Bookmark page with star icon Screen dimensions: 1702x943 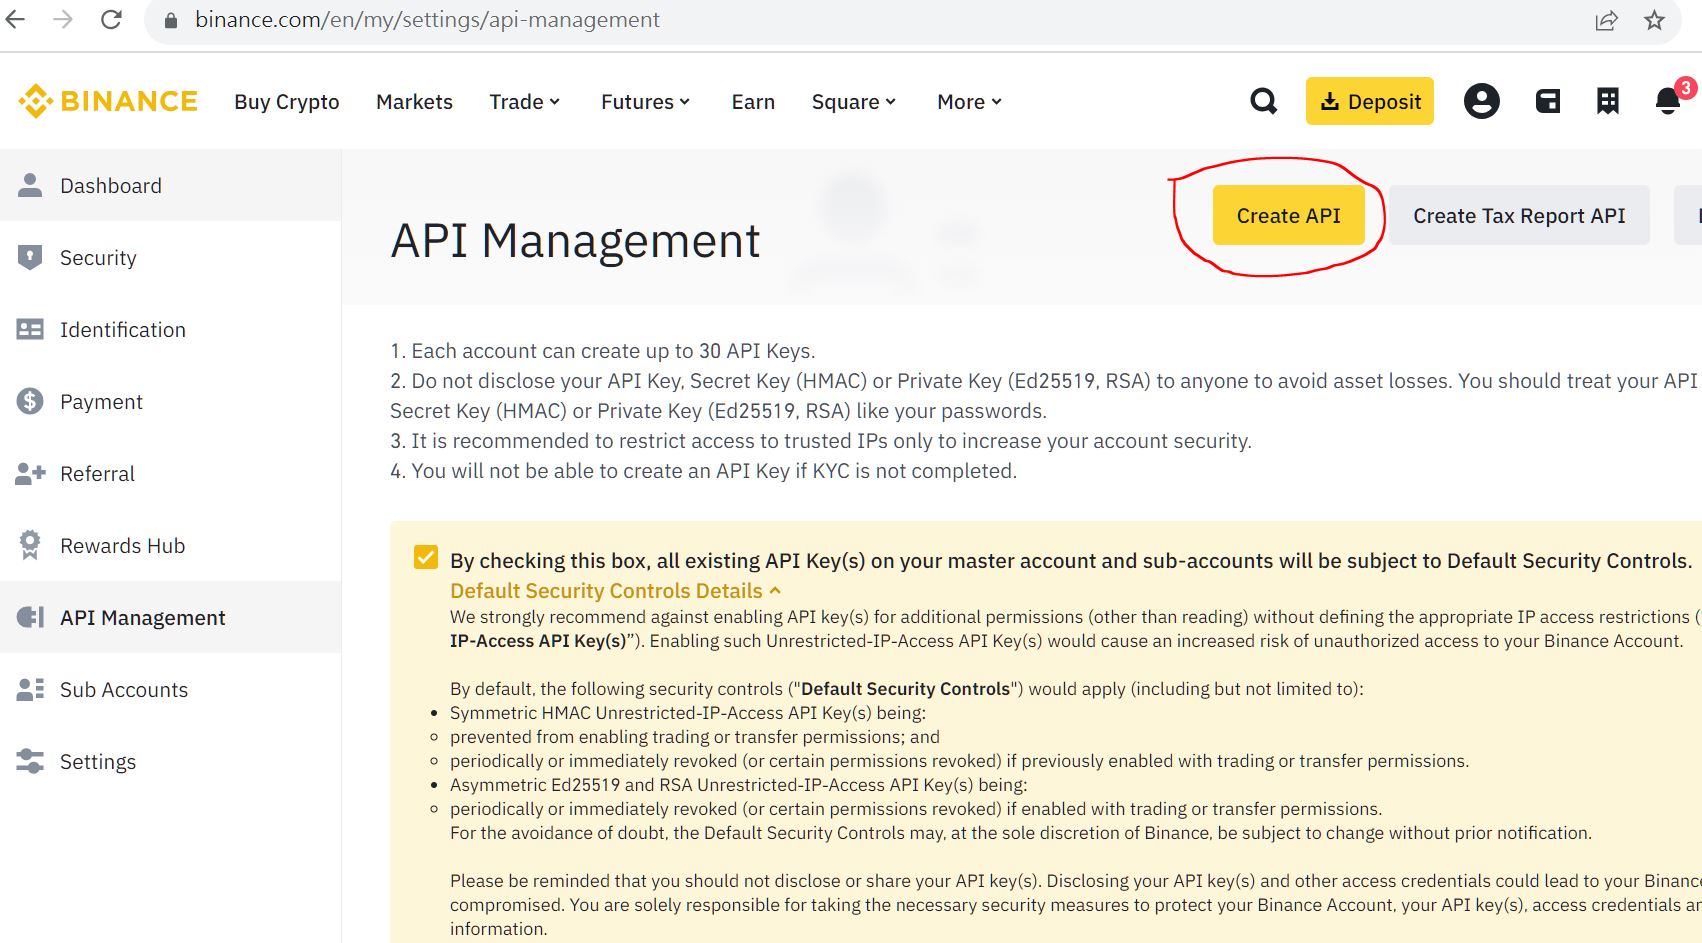pyautogui.click(x=1654, y=20)
